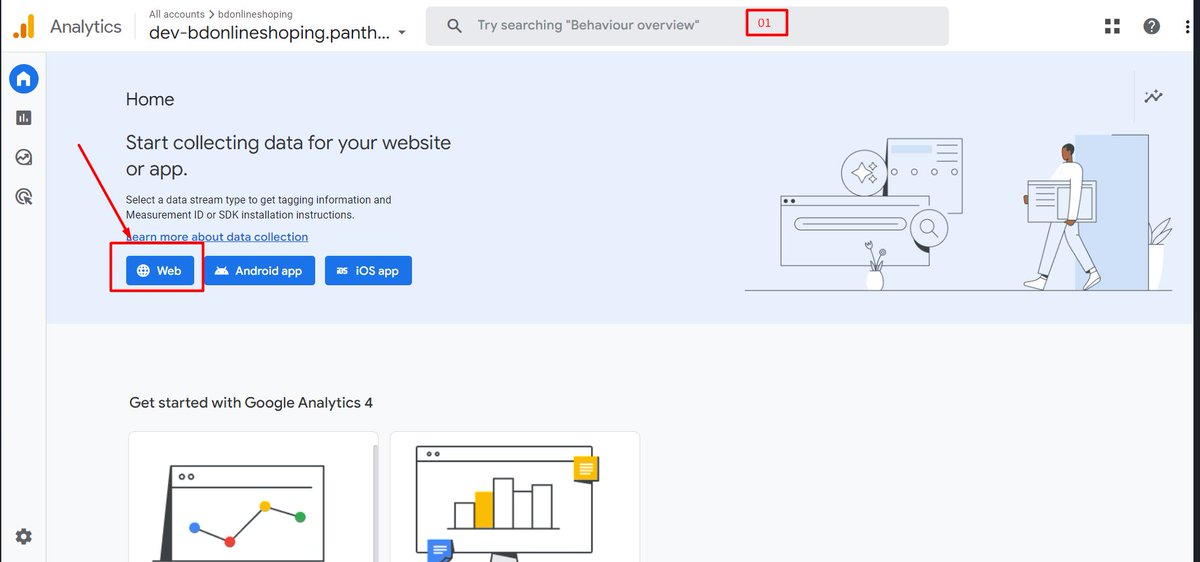
Task: Open Reports bar-chart icon in the sidebar
Action: (x=24, y=118)
